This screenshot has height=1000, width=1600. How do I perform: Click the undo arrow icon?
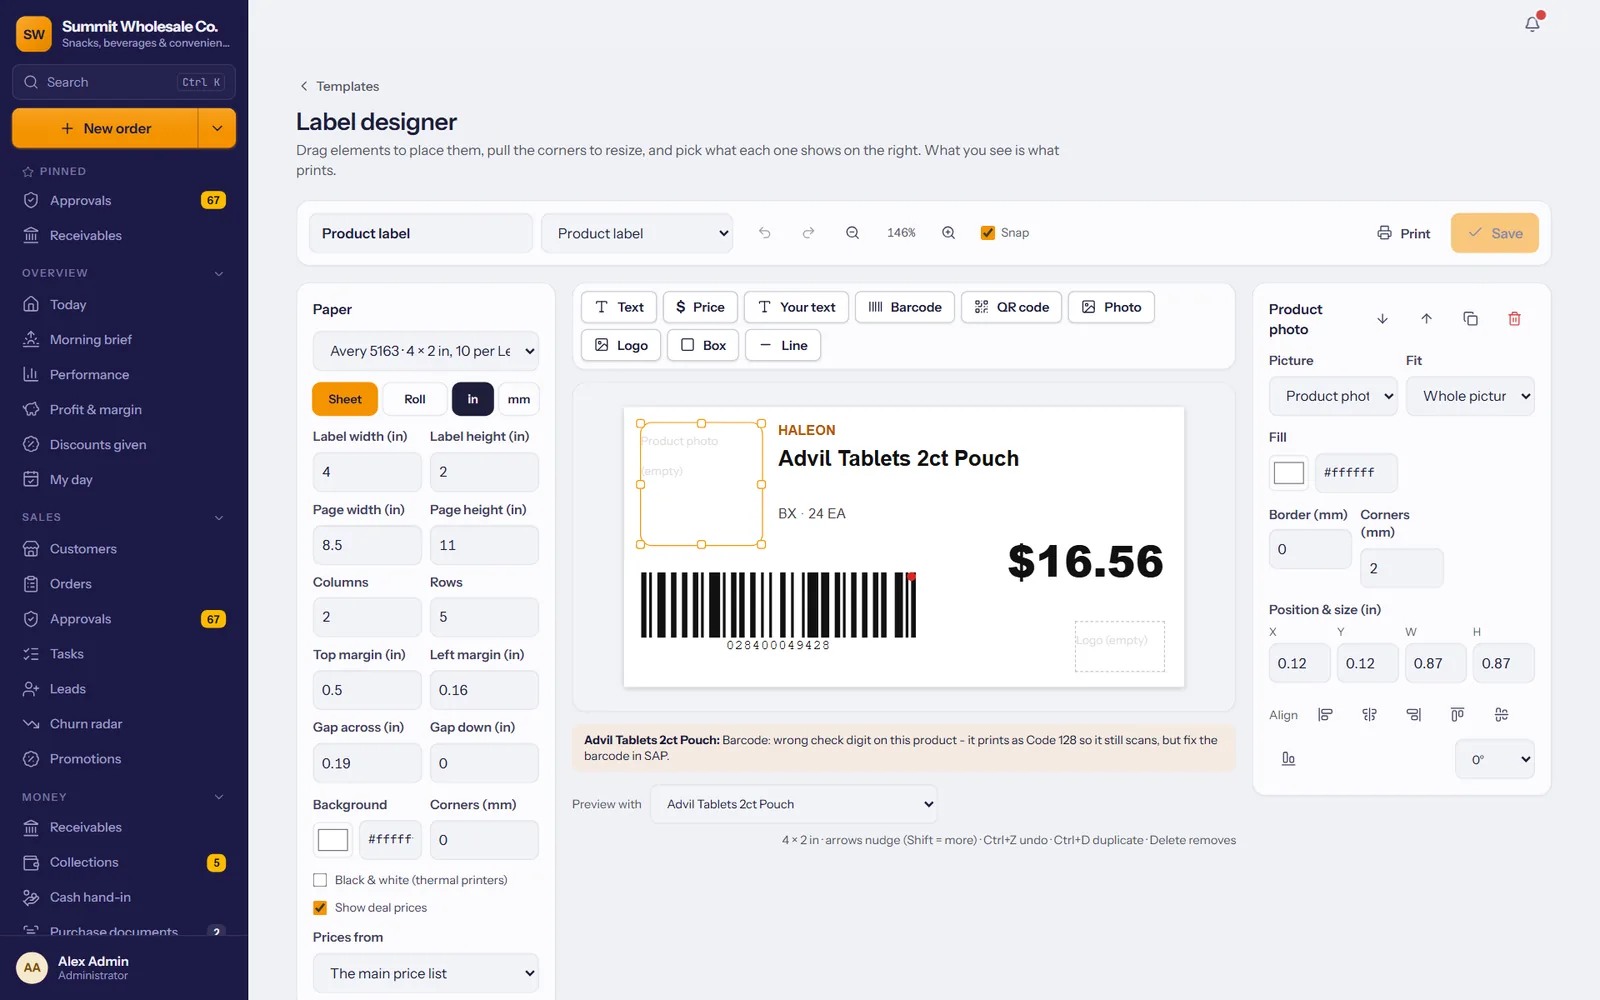(765, 233)
